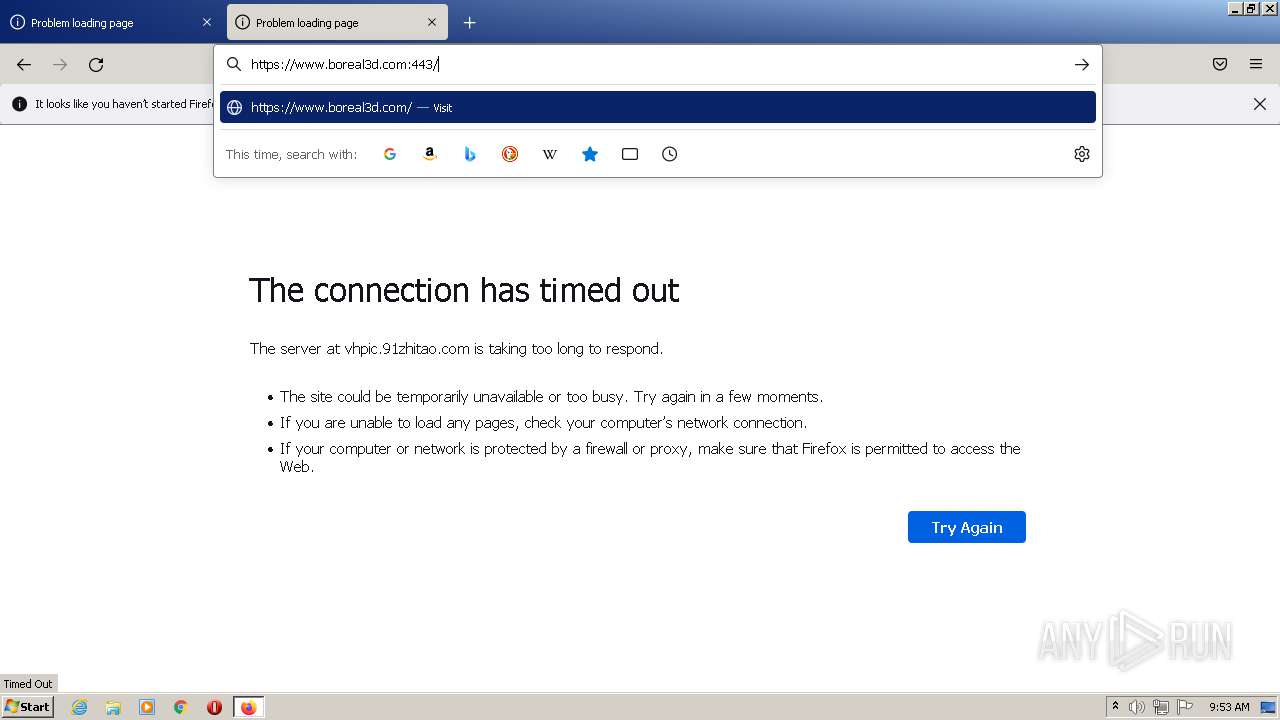Launch Google Chrome from taskbar
This screenshot has height=720, width=1280.
pos(181,707)
